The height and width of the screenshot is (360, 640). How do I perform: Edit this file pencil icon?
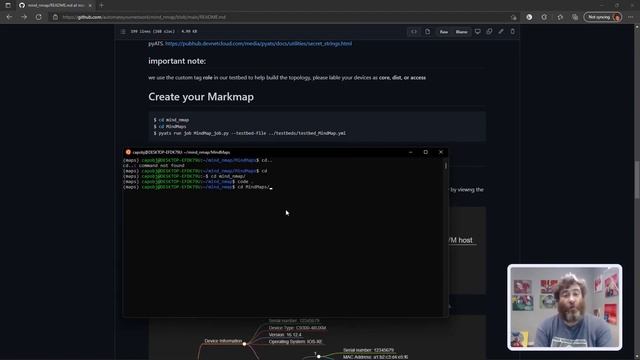(x=501, y=31)
